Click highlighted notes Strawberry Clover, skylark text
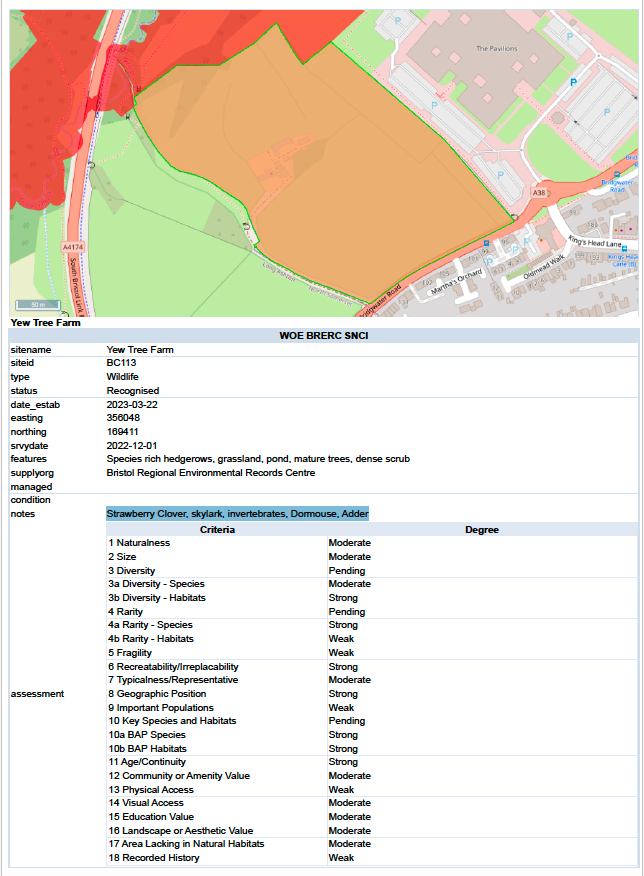This screenshot has width=644, height=876. (237, 513)
